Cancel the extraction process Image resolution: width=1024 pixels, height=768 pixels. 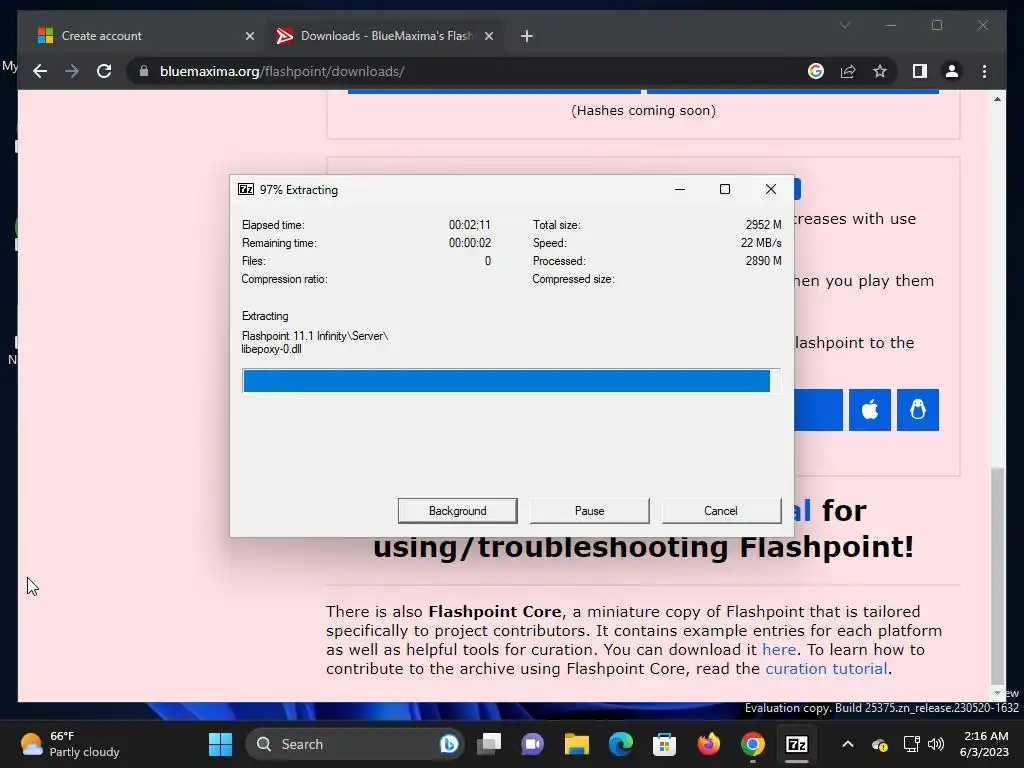pyautogui.click(x=721, y=511)
